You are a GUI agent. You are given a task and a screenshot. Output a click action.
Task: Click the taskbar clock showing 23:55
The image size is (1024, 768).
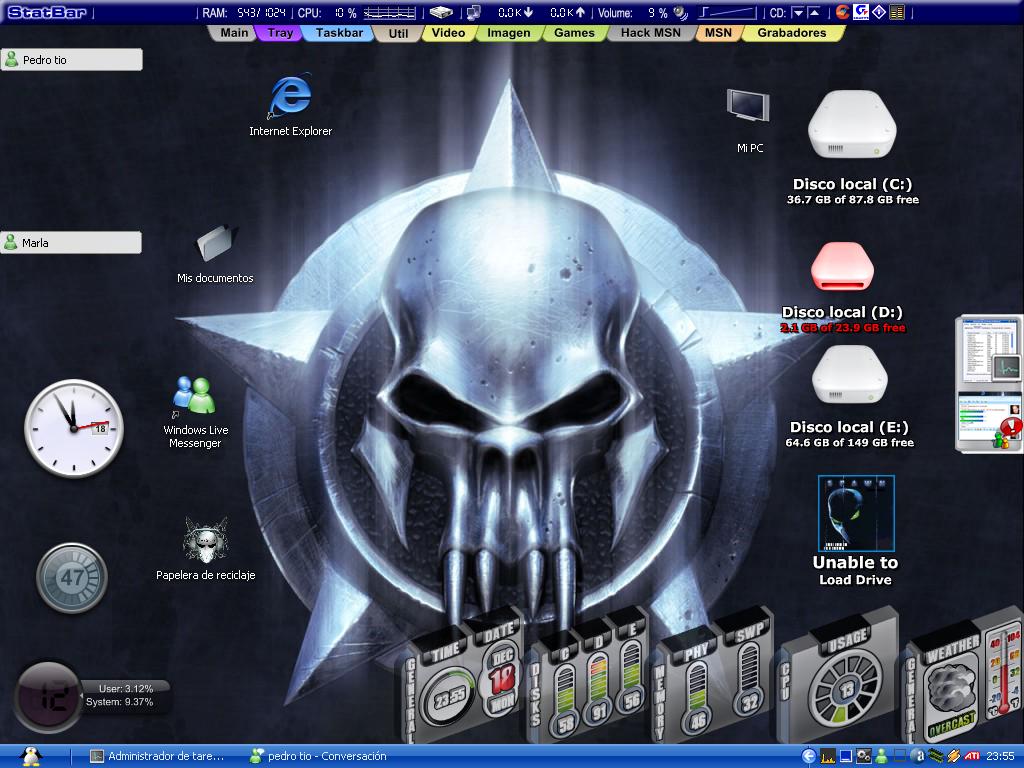coord(999,756)
